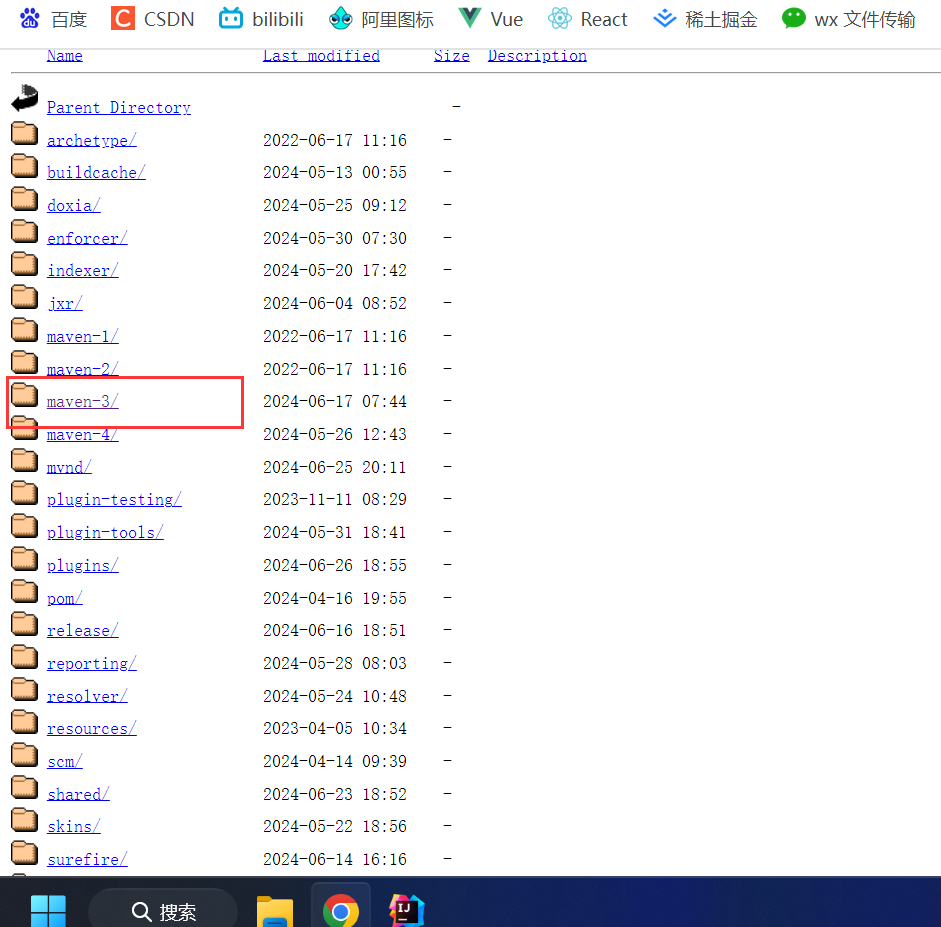Sort listing by Description column
The height and width of the screenshot is (927, 941).
[537, 56]
